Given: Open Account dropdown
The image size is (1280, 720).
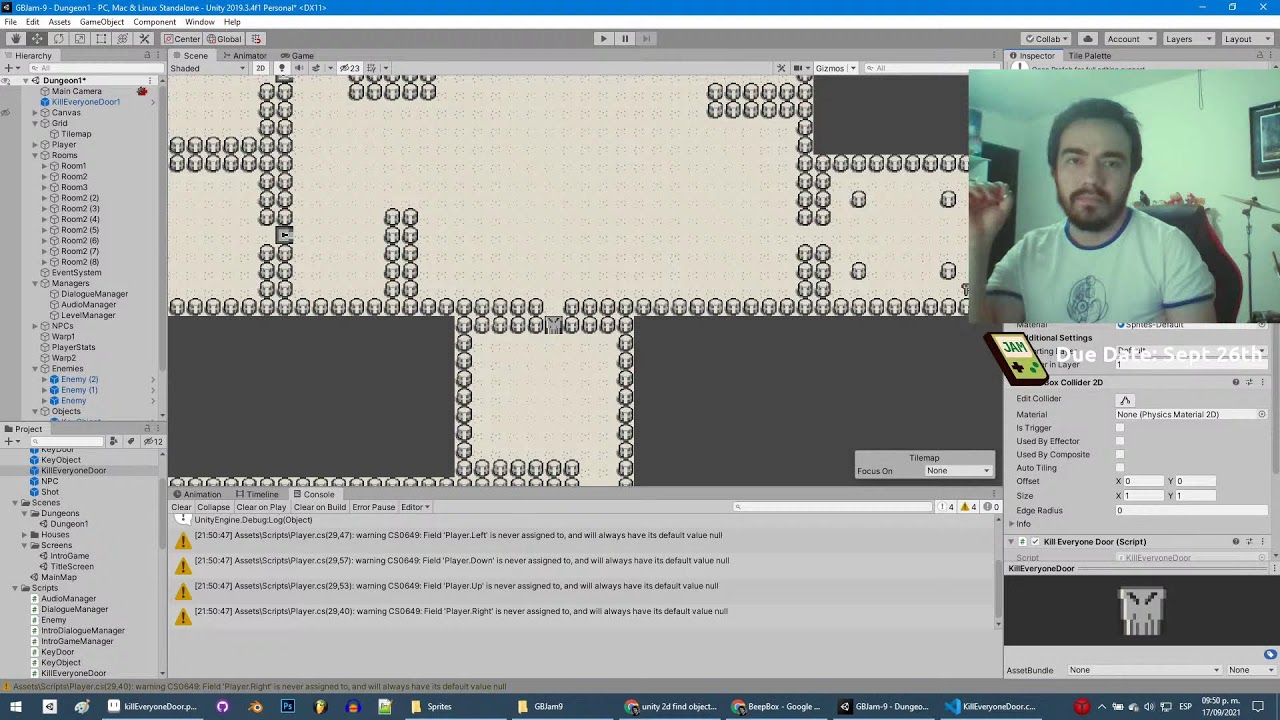Looking at the screenshot, I should point(1129,39).
